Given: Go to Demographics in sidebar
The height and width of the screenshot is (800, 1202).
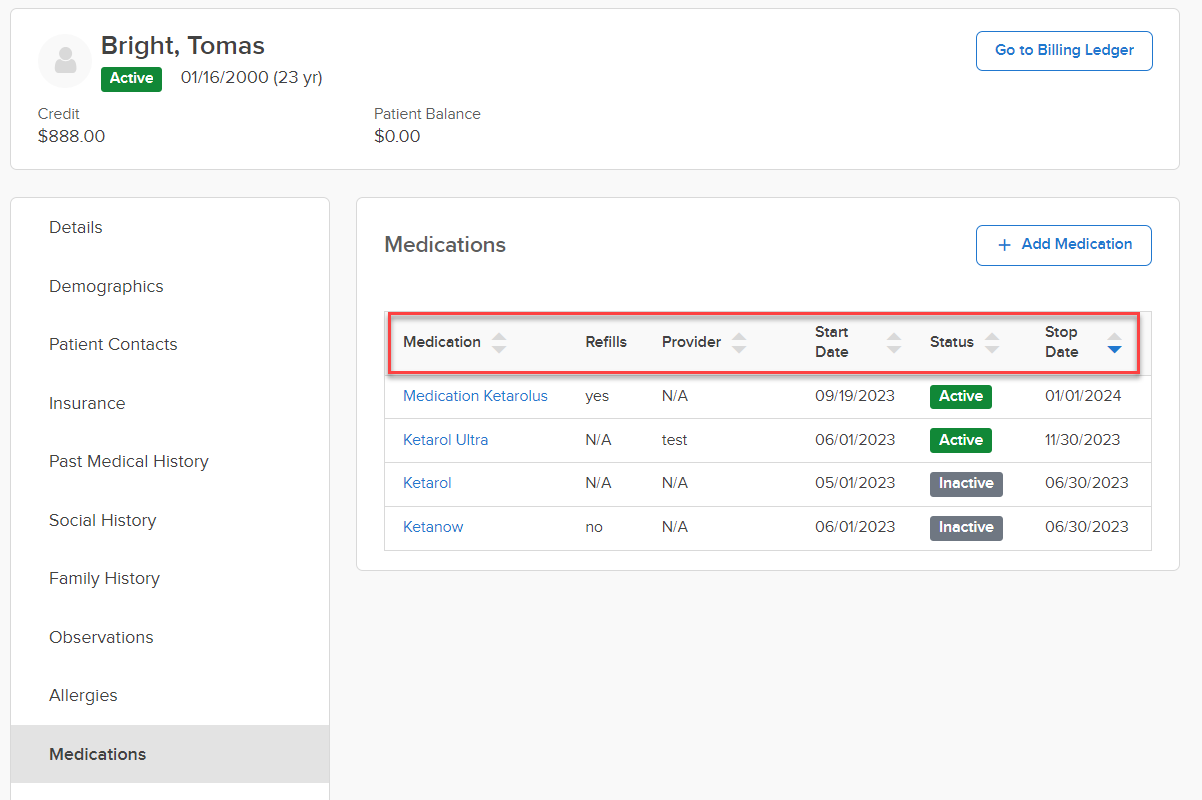Looking at the screenshot, I should tap(106, 286).
